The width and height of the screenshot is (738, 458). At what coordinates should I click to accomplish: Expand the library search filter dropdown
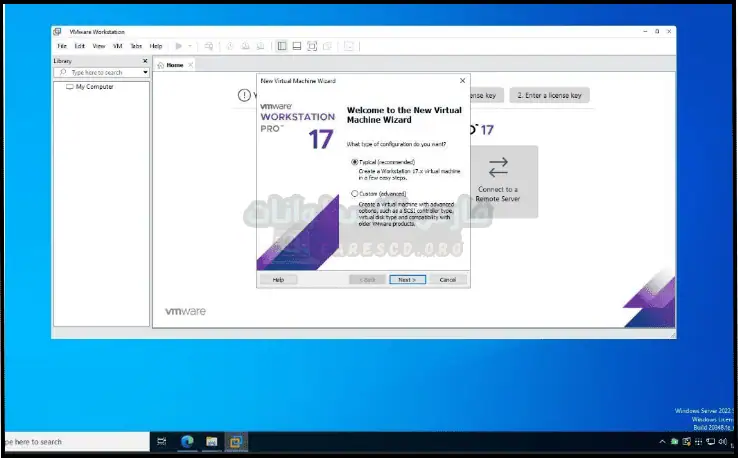point(145,73)
